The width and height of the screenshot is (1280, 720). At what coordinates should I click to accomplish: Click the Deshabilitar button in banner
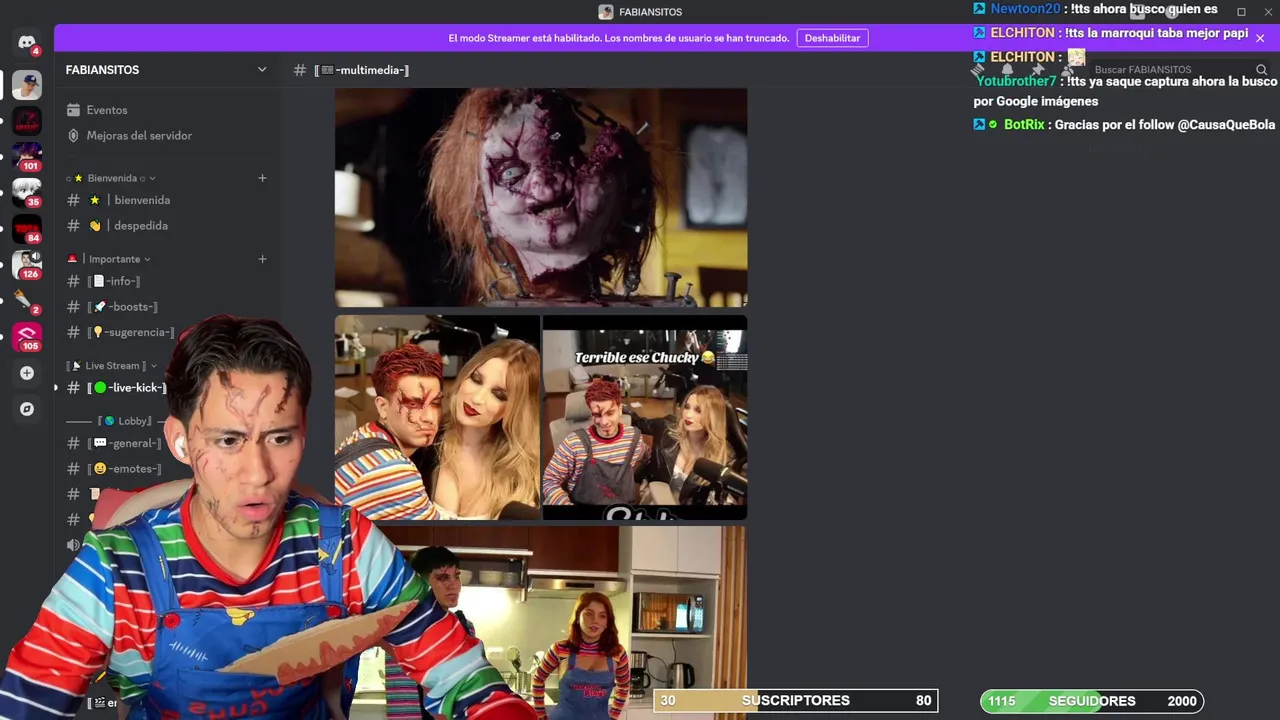[x=832, y=38]
